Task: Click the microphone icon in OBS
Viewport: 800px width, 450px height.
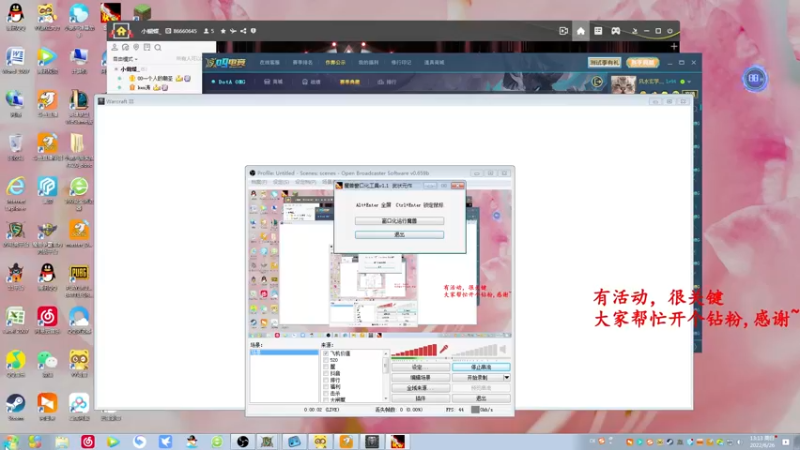Action: [x=444, y=349]
